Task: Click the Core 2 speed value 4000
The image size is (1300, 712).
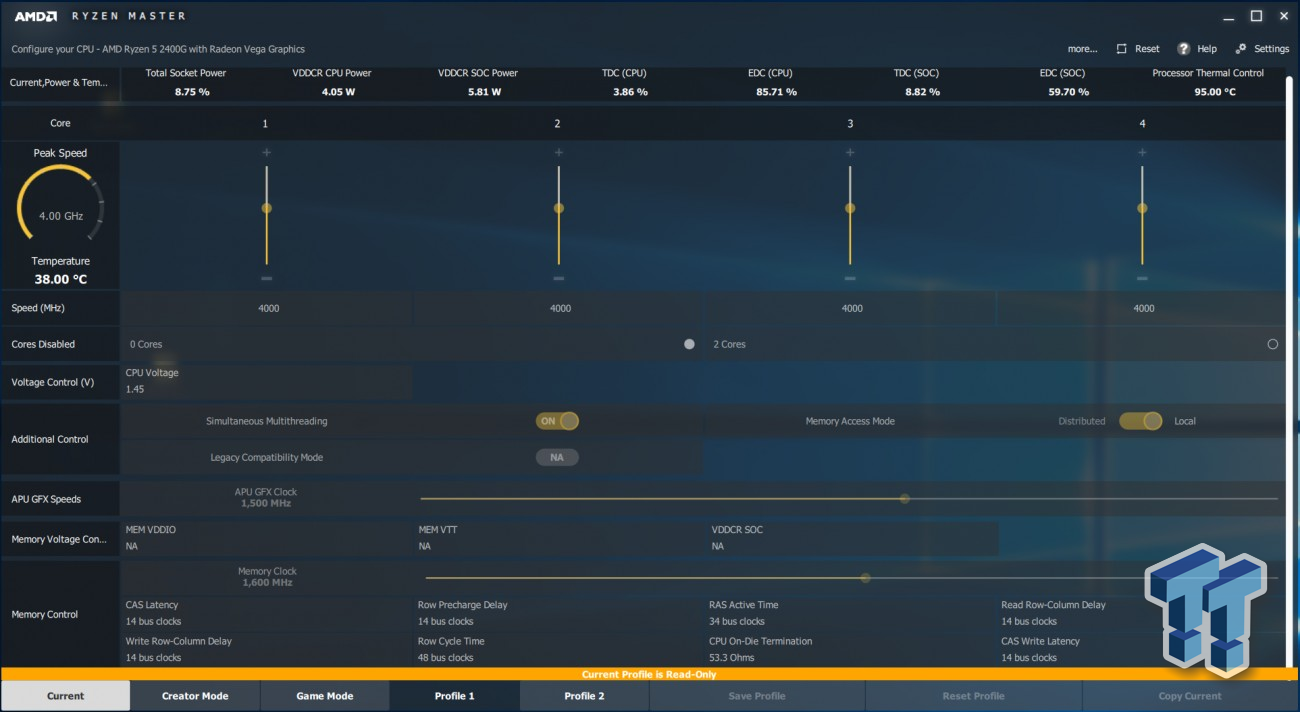Action: click(x=560, y=308)
